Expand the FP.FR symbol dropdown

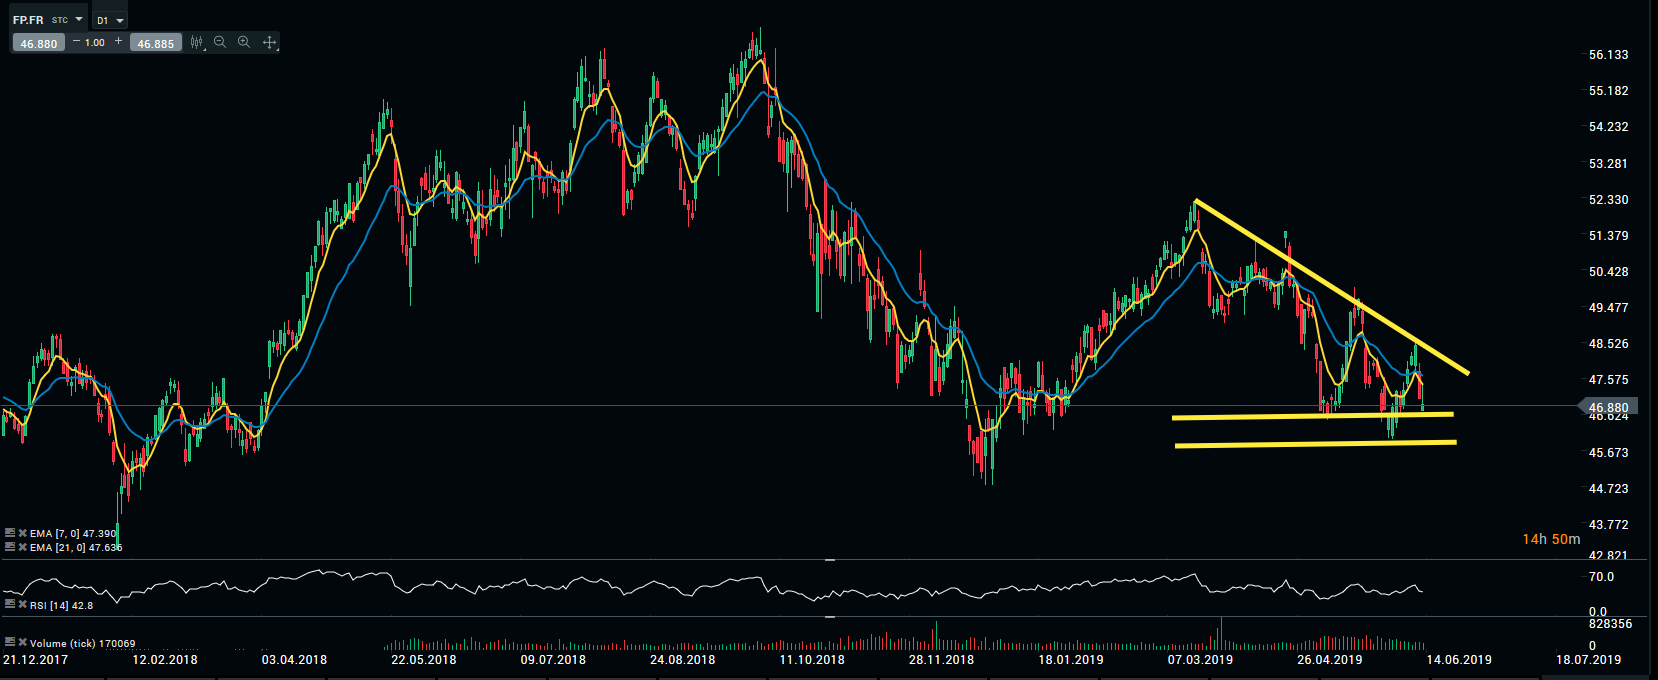coord(79,19)
